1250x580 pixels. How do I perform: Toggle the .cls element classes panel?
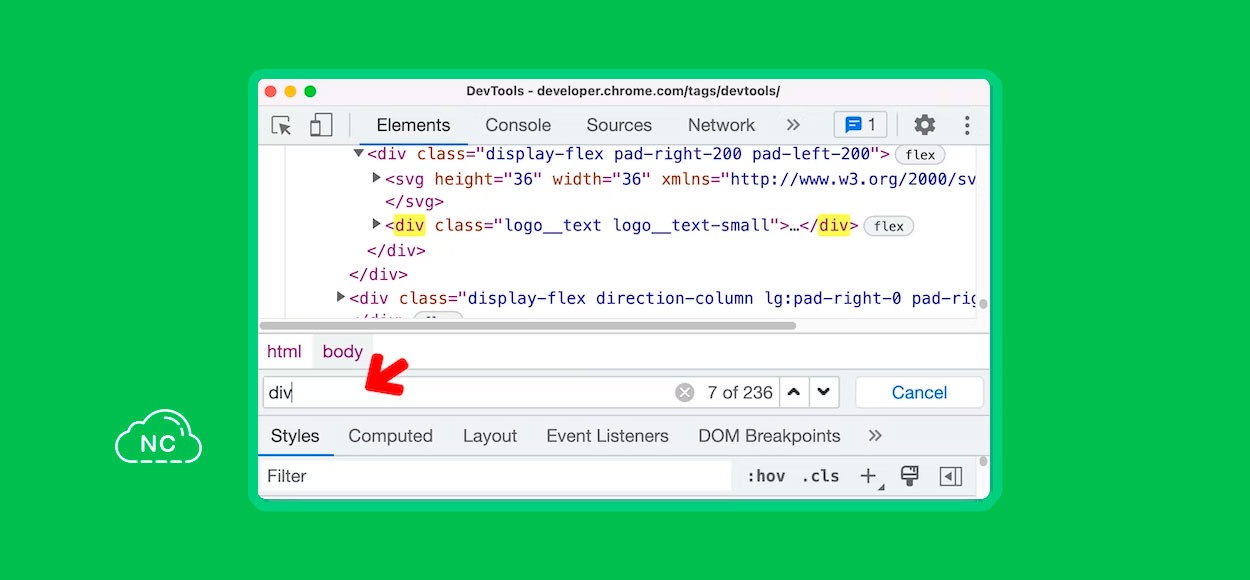click(820, 476)
